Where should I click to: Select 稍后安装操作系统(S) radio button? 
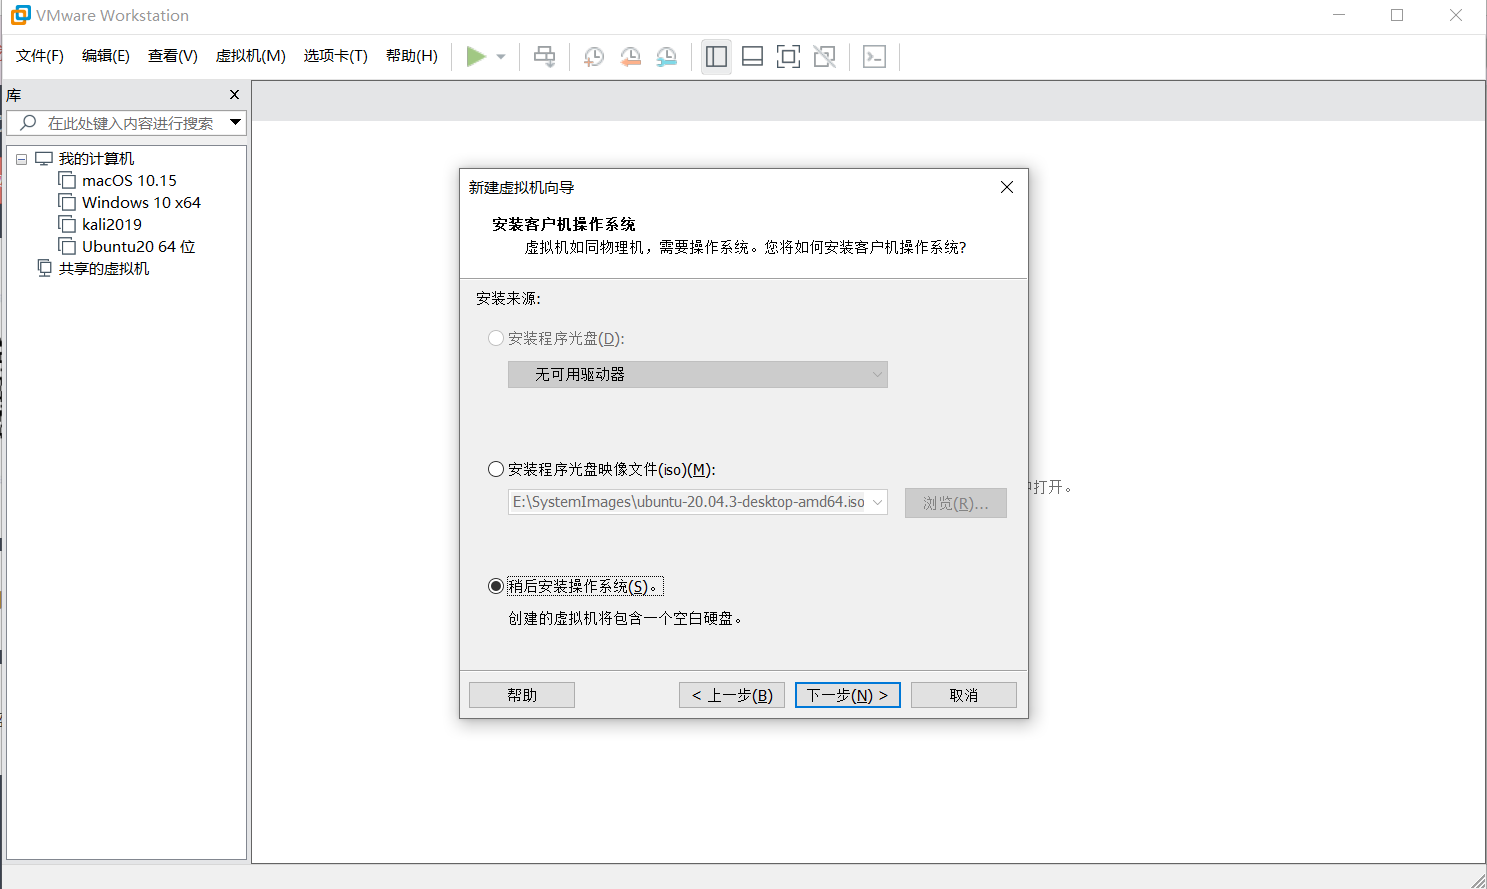(x=496, y=586)
